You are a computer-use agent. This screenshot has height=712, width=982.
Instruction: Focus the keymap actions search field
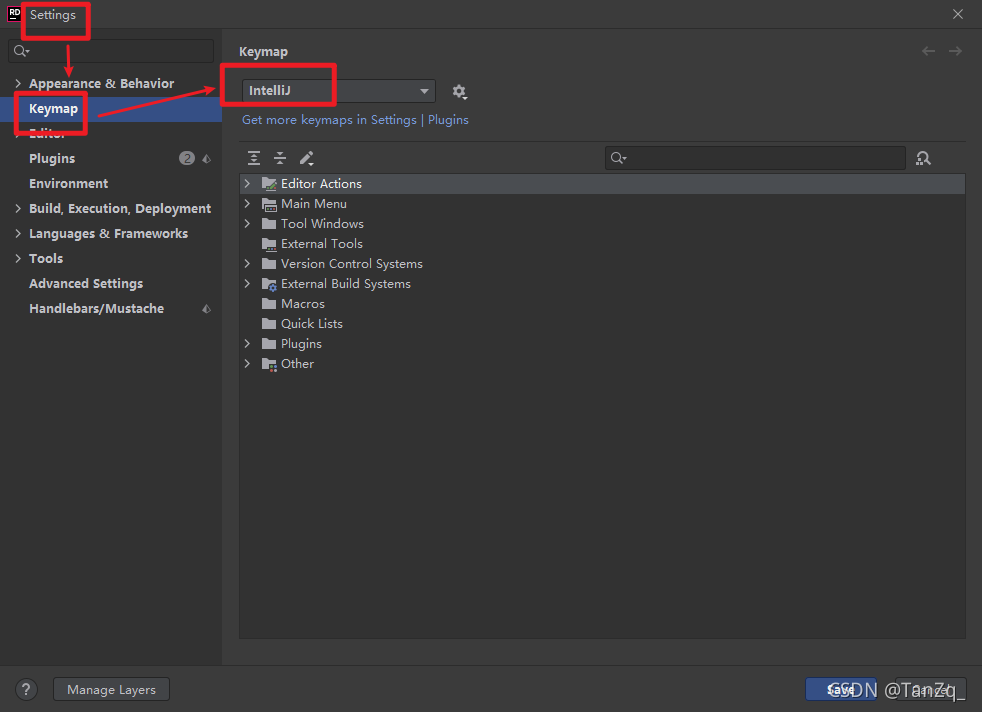[755, 158]
